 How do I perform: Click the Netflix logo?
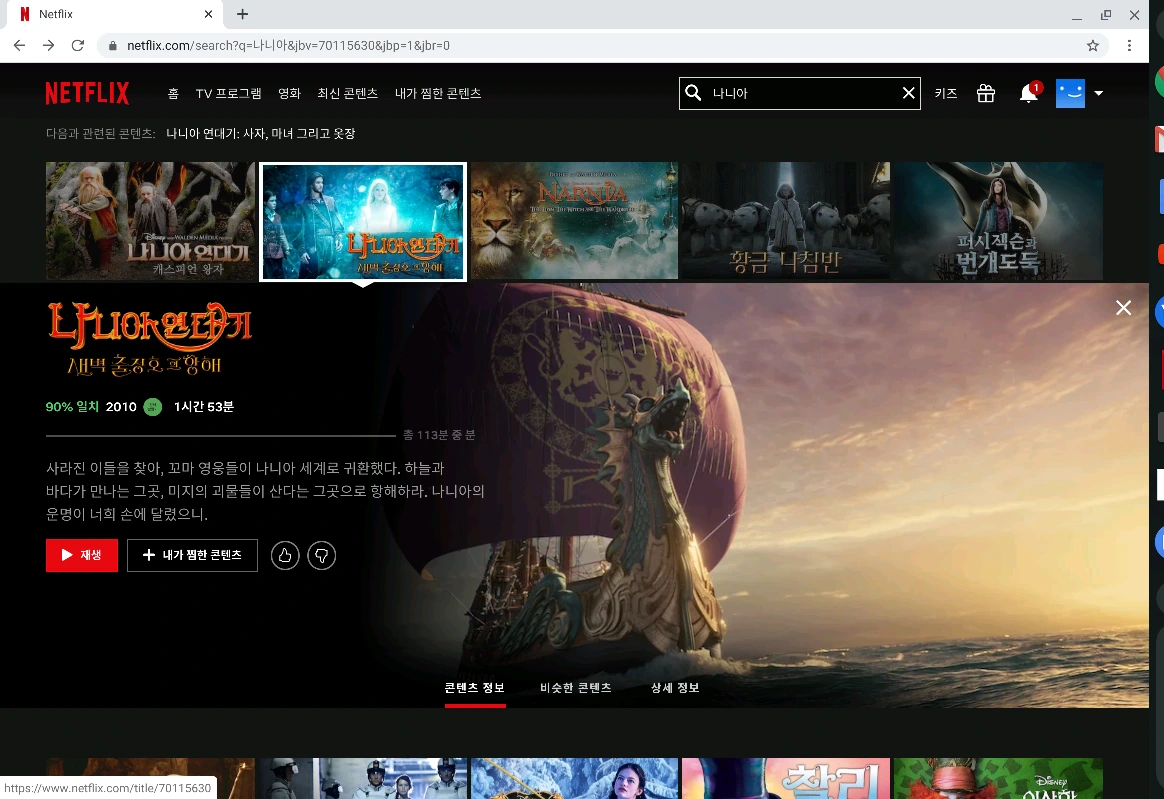click(87, 93)
